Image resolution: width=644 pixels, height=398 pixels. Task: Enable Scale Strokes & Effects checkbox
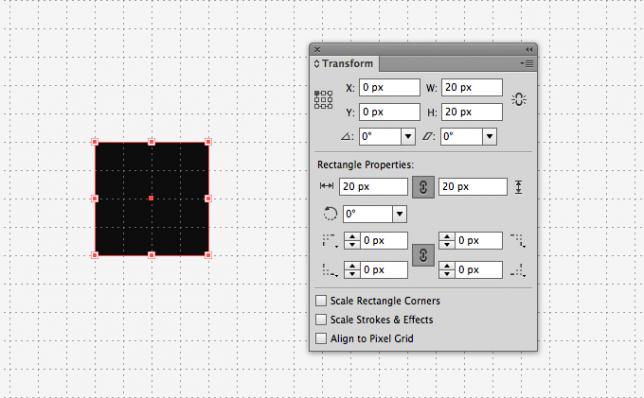(321, 320)
